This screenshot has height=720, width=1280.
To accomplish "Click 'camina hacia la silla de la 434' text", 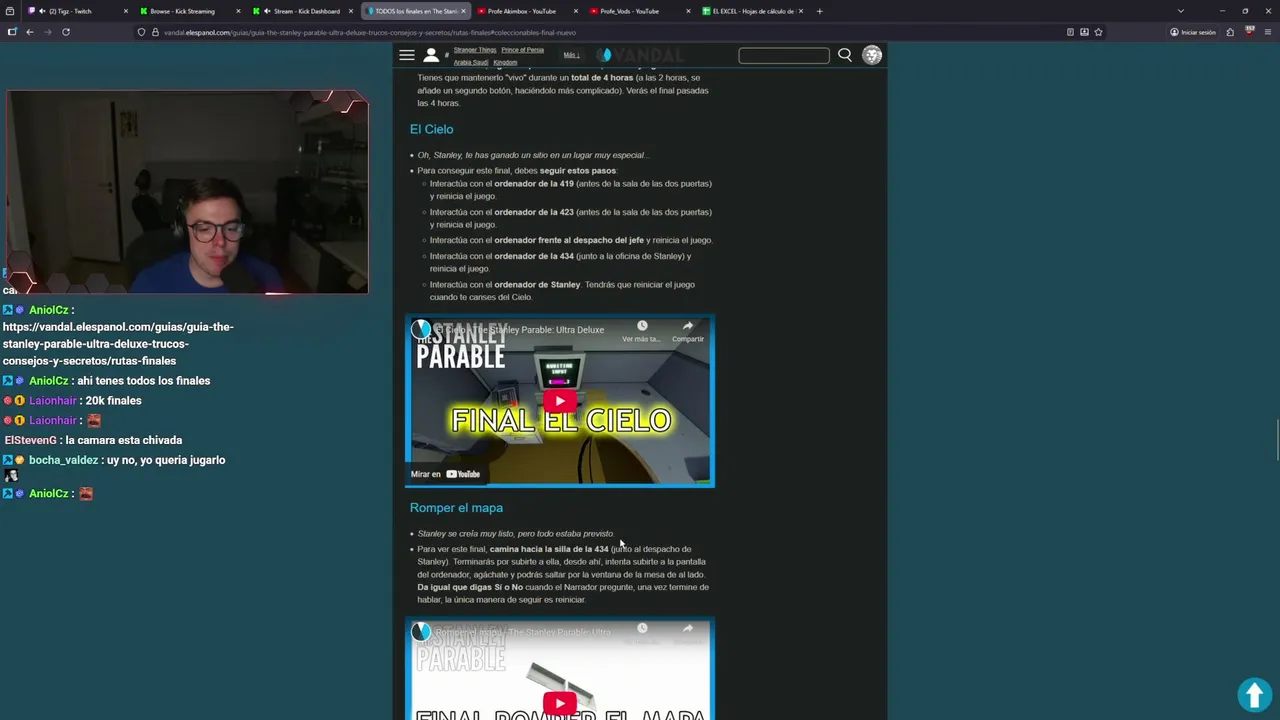I will pos(549,549).
